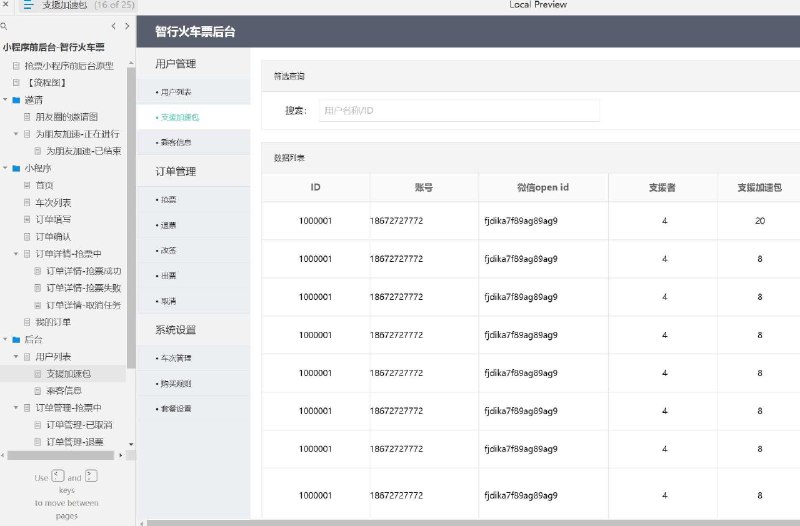This screenshot has width=800, height=526.
Task: Click the 订单管理 section heading in the left menu
Action: click(x=176, y=171)
